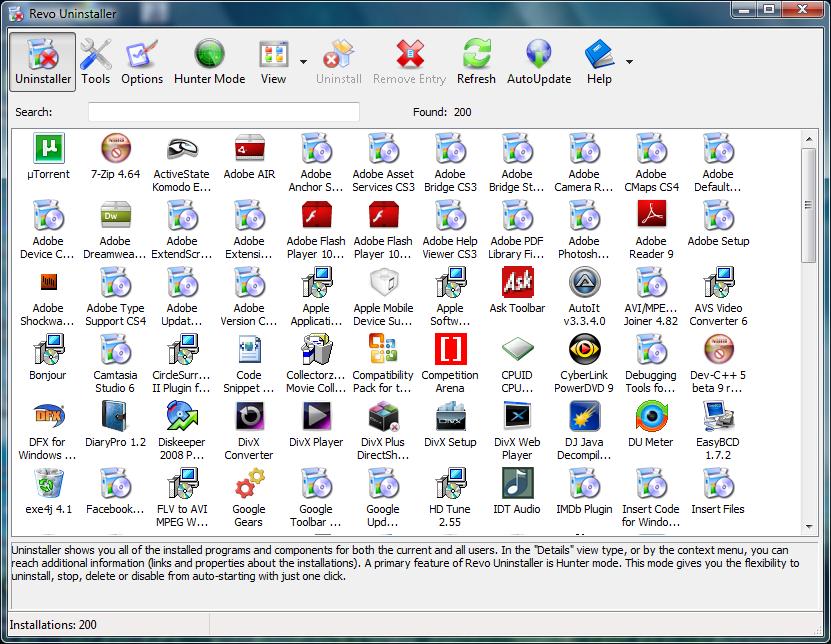Select the Ask Toolbar icon

pyautogui.click(x=517, y=283)
